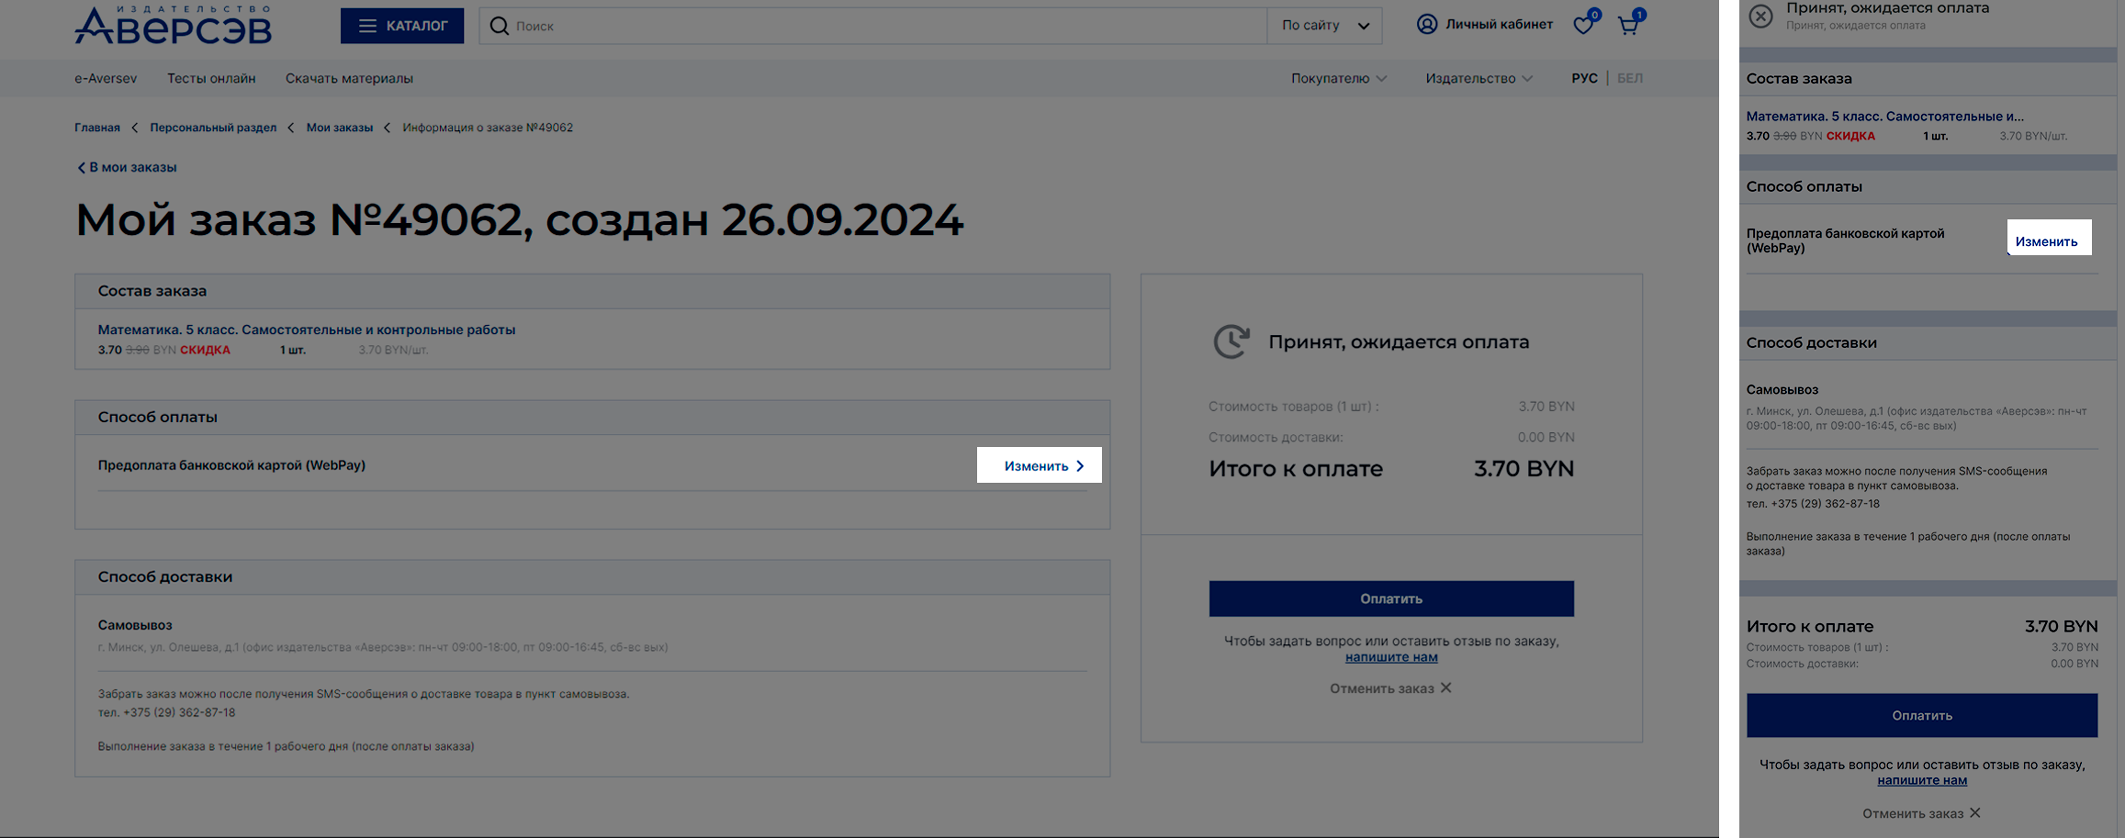Screen dimensions: 2125x838
Task: Click напишите нам link under main pay button
Action: coord(1391,657)
